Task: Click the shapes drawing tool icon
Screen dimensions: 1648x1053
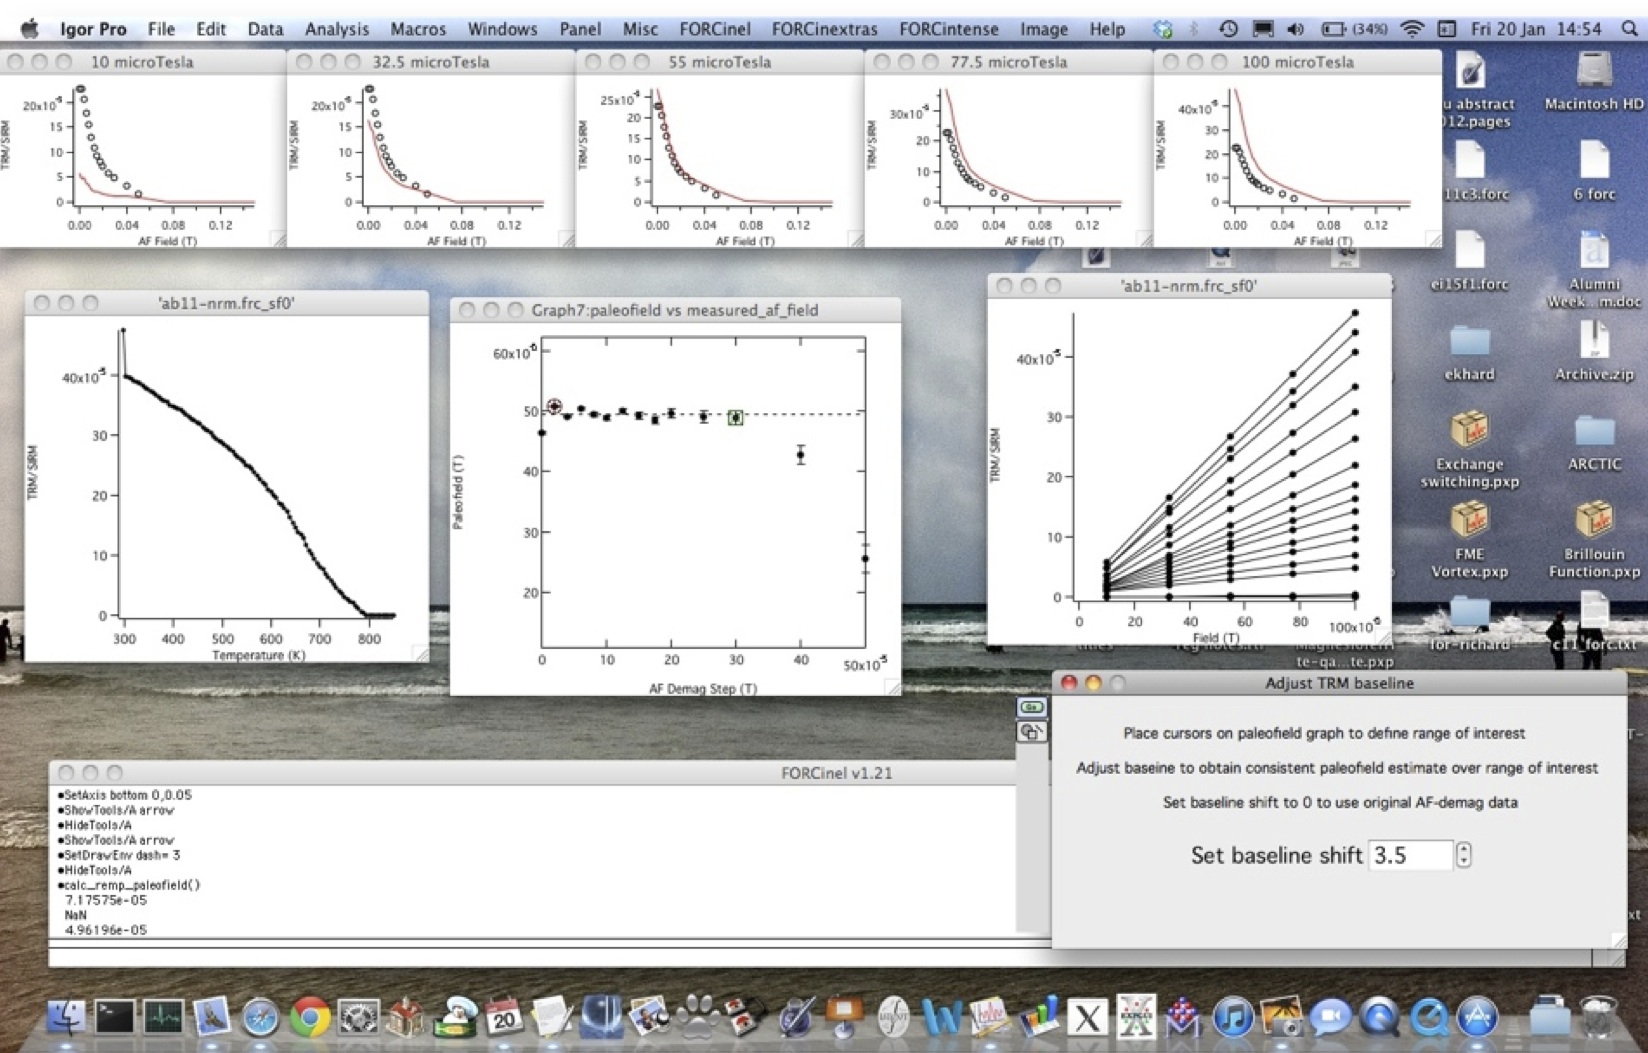Action: tap(1031, 732)
